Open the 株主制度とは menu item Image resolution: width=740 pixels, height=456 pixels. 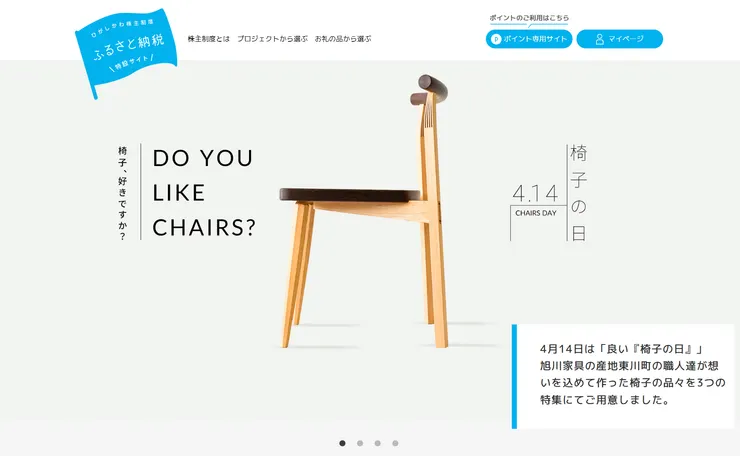209,39
